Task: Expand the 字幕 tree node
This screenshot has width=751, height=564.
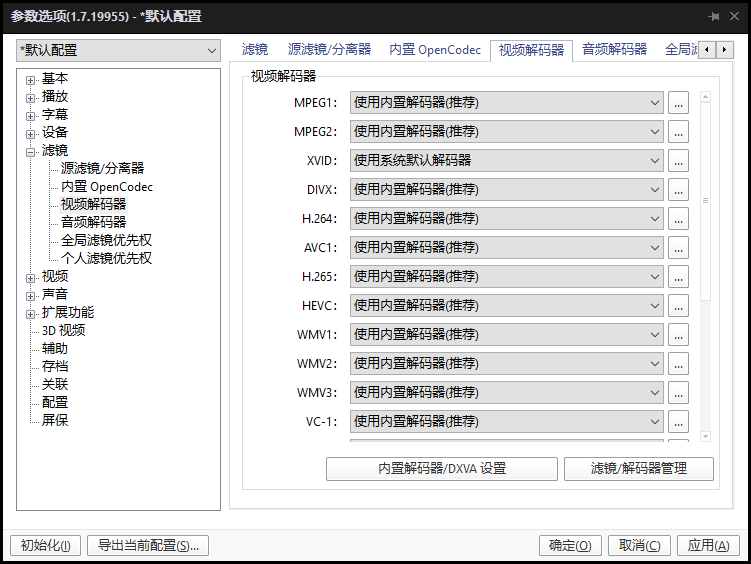Action: click(31, 116)
